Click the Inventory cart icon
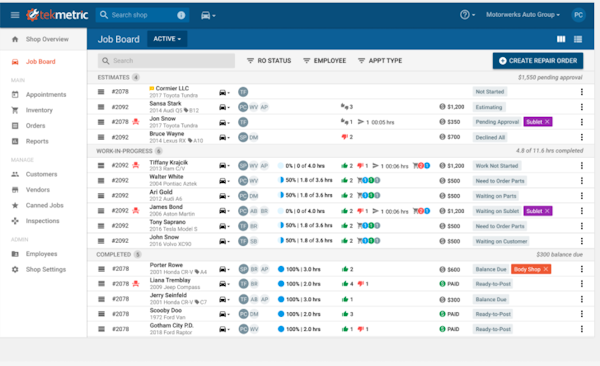This screenshot has width=600, height=366. 15,110
